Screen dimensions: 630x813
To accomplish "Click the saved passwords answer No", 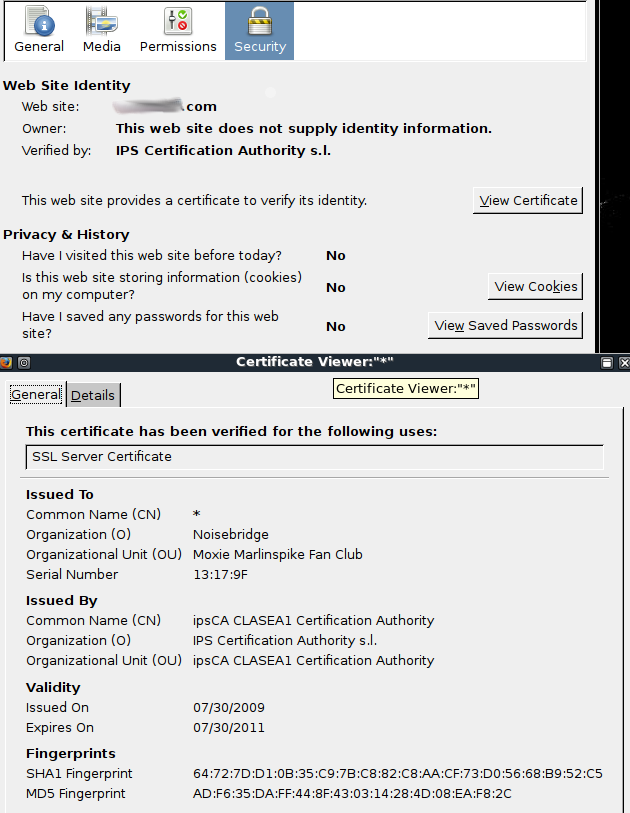I will coord(335,326).
